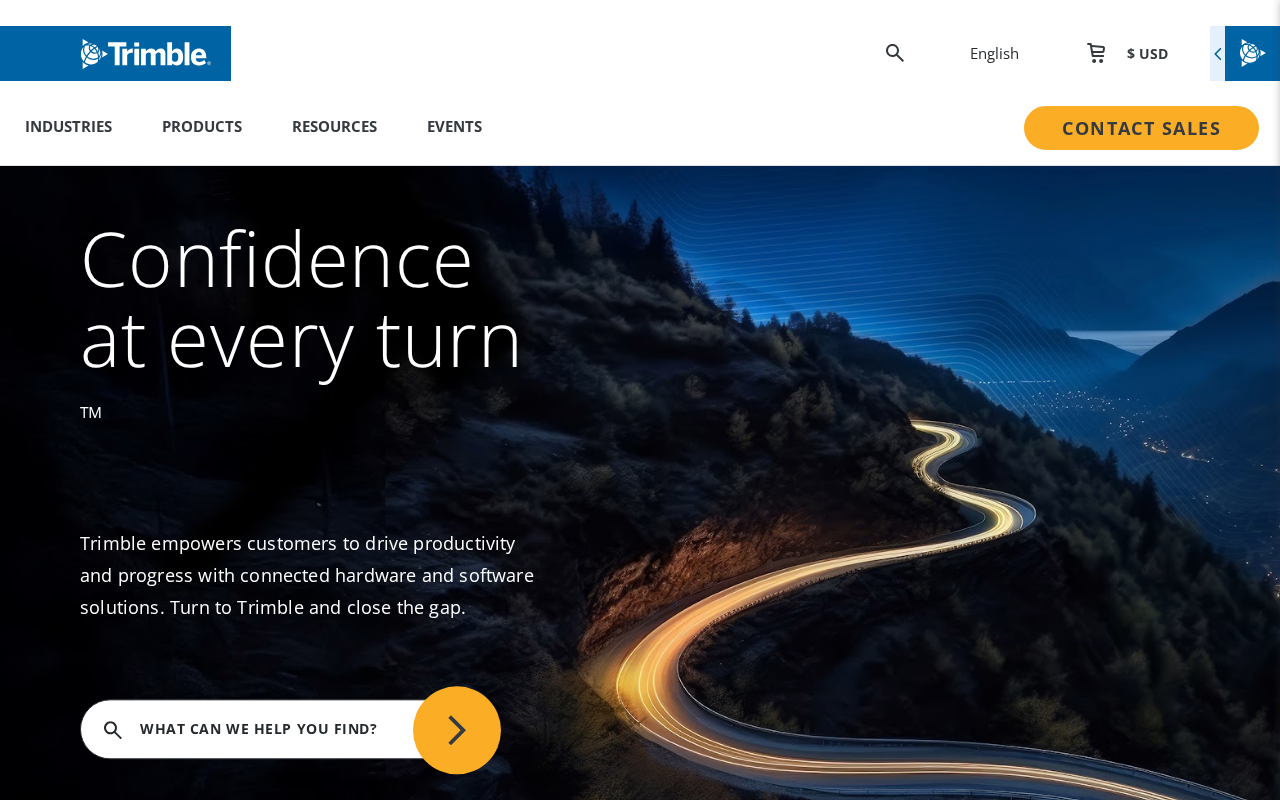Click the distant lake valley in hero image

click(x=1150, y=420)
